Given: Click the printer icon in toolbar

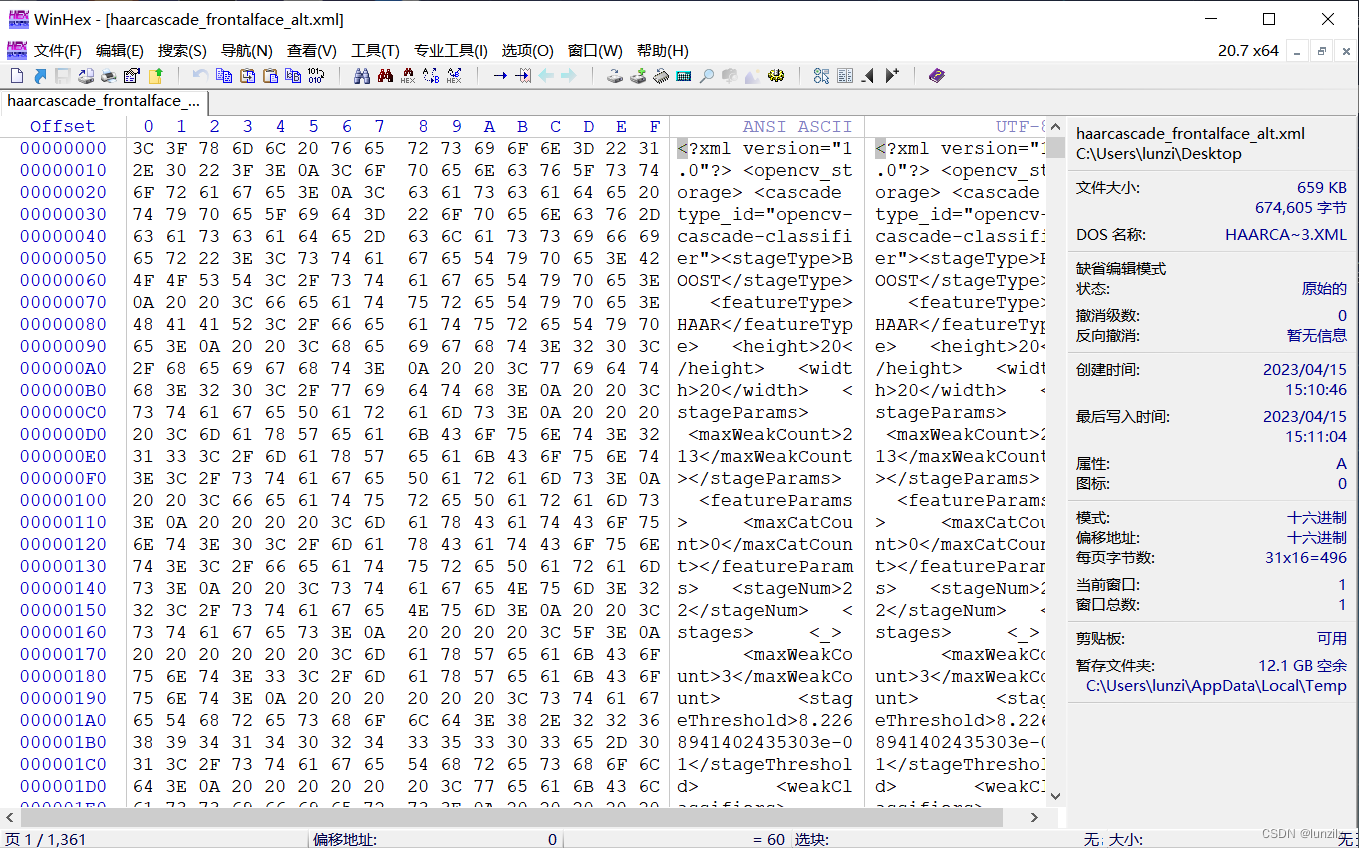Looking at the screenshot, I should (109, 76).
